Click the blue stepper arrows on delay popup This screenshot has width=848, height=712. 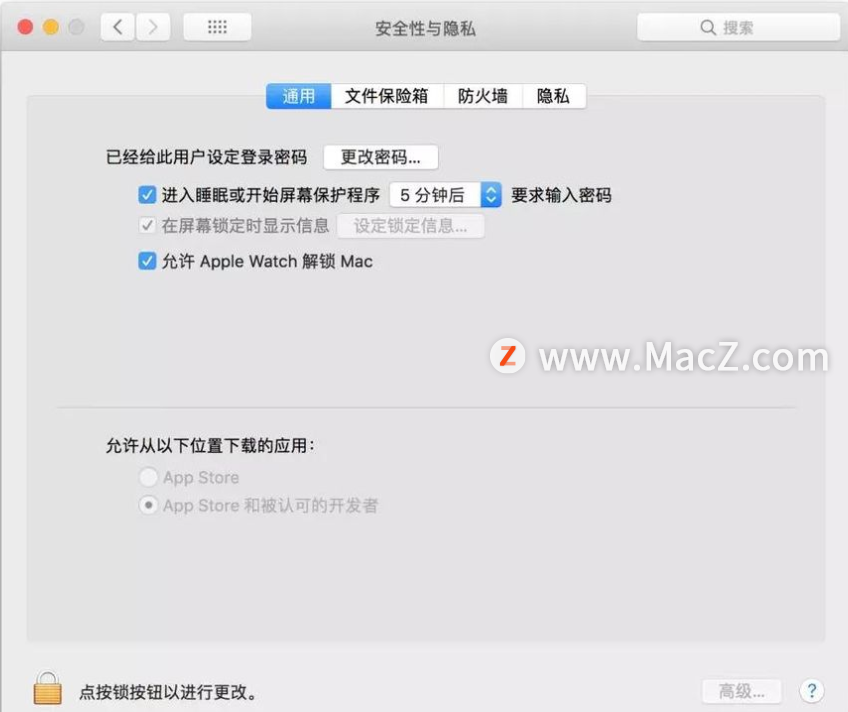[491, 195]
